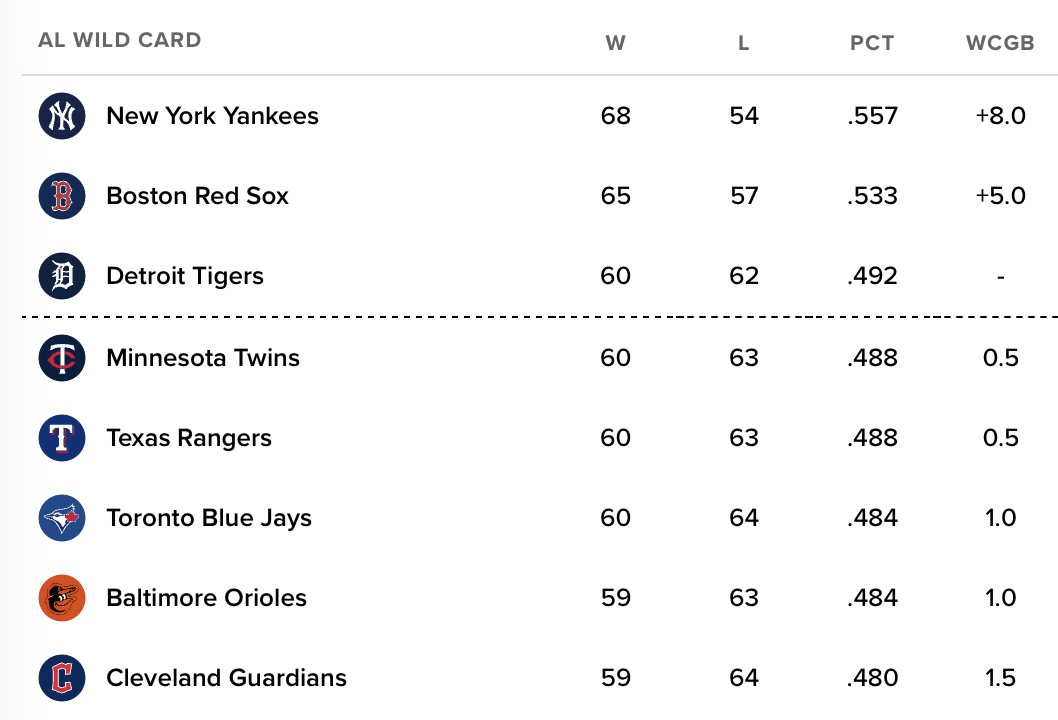This screenshot has height=720, width=1058.
Task: Click the Baltimore Orioles logo icon
Action: [x=62, y=598]
